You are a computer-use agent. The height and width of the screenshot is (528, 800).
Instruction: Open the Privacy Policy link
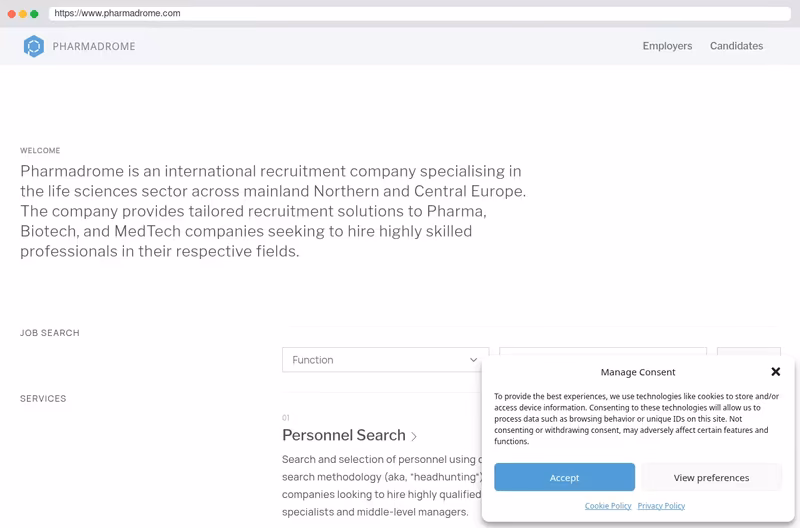[x=661, y=506]
